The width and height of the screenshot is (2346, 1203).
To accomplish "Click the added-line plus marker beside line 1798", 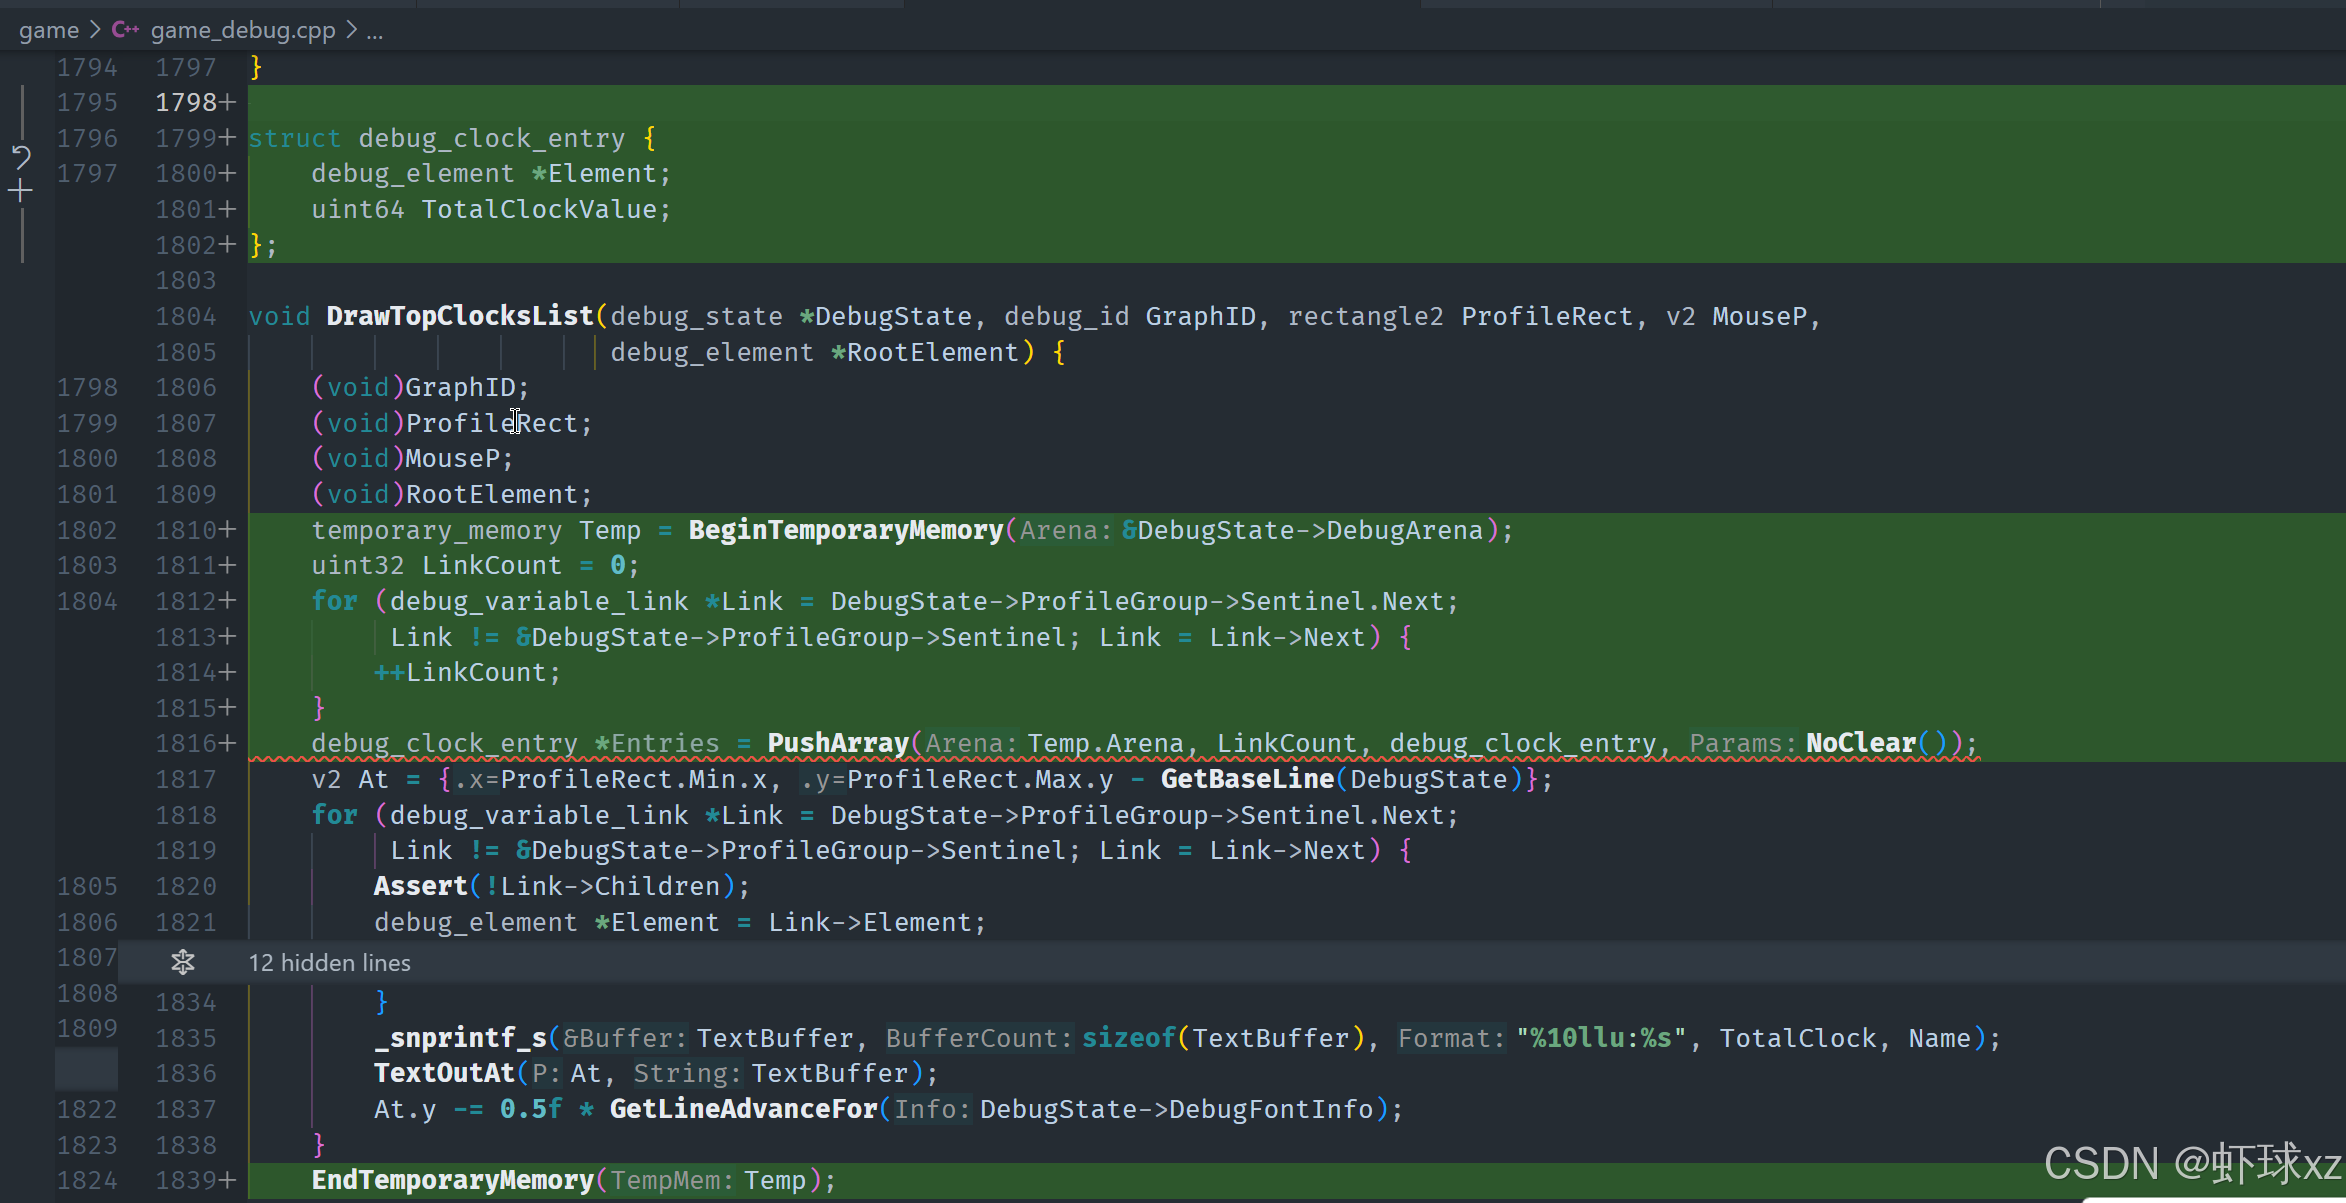I will [x=228, y=103].
